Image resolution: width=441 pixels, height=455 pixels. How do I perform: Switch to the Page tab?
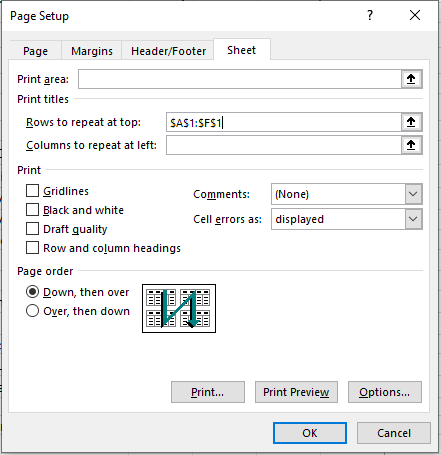(35, 51)
